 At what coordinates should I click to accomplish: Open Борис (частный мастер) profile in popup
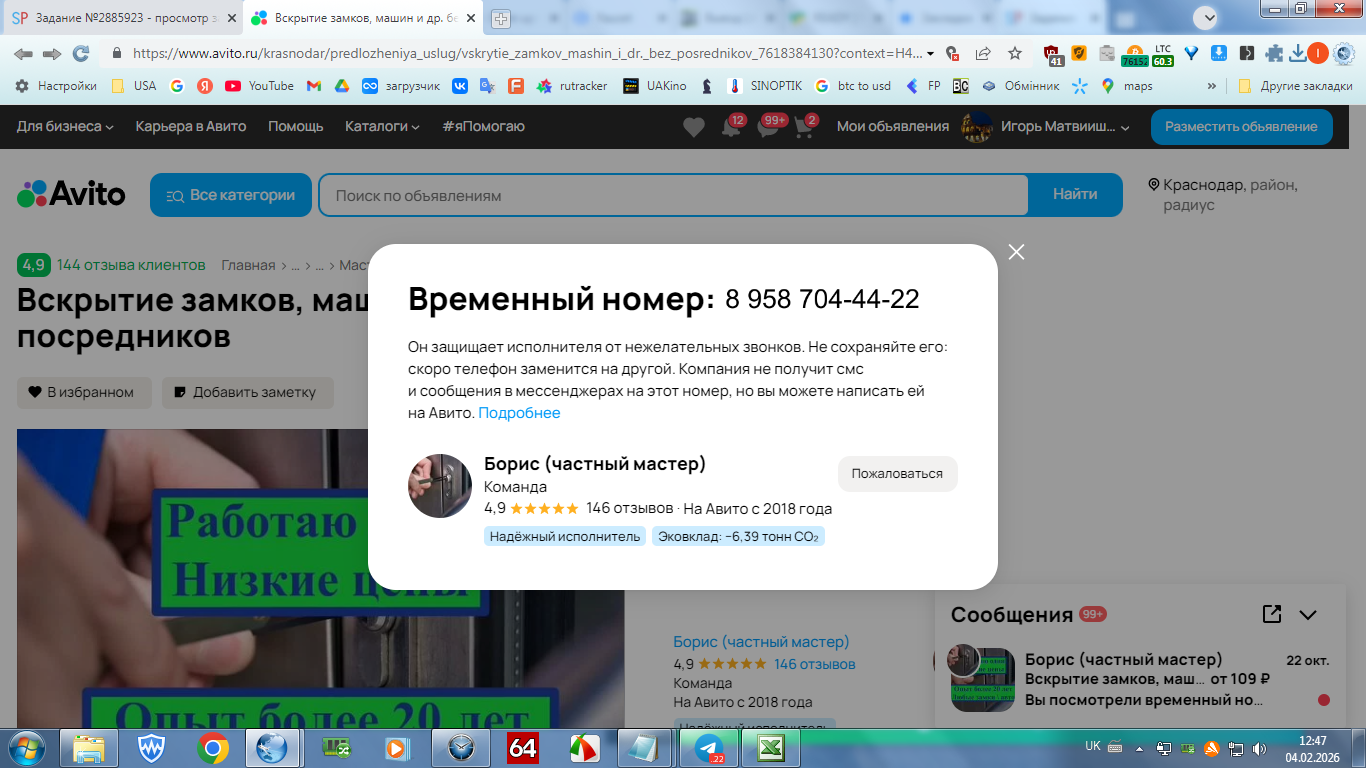click(x=595, y=463)
